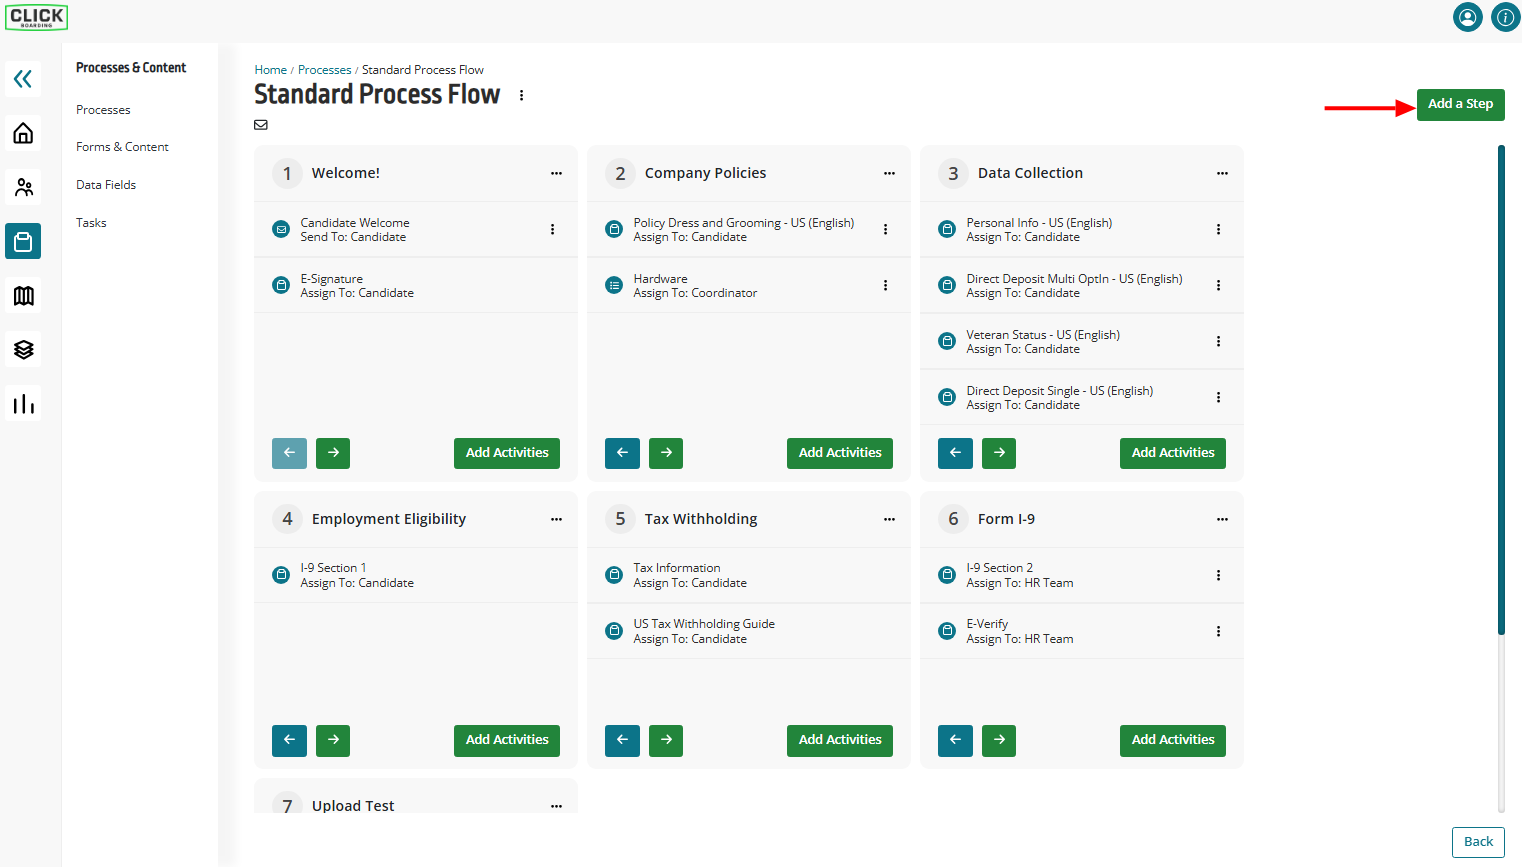Open E-Verify activity kebab menu
1522x867 pixels.
click(x=1218, y=631)
